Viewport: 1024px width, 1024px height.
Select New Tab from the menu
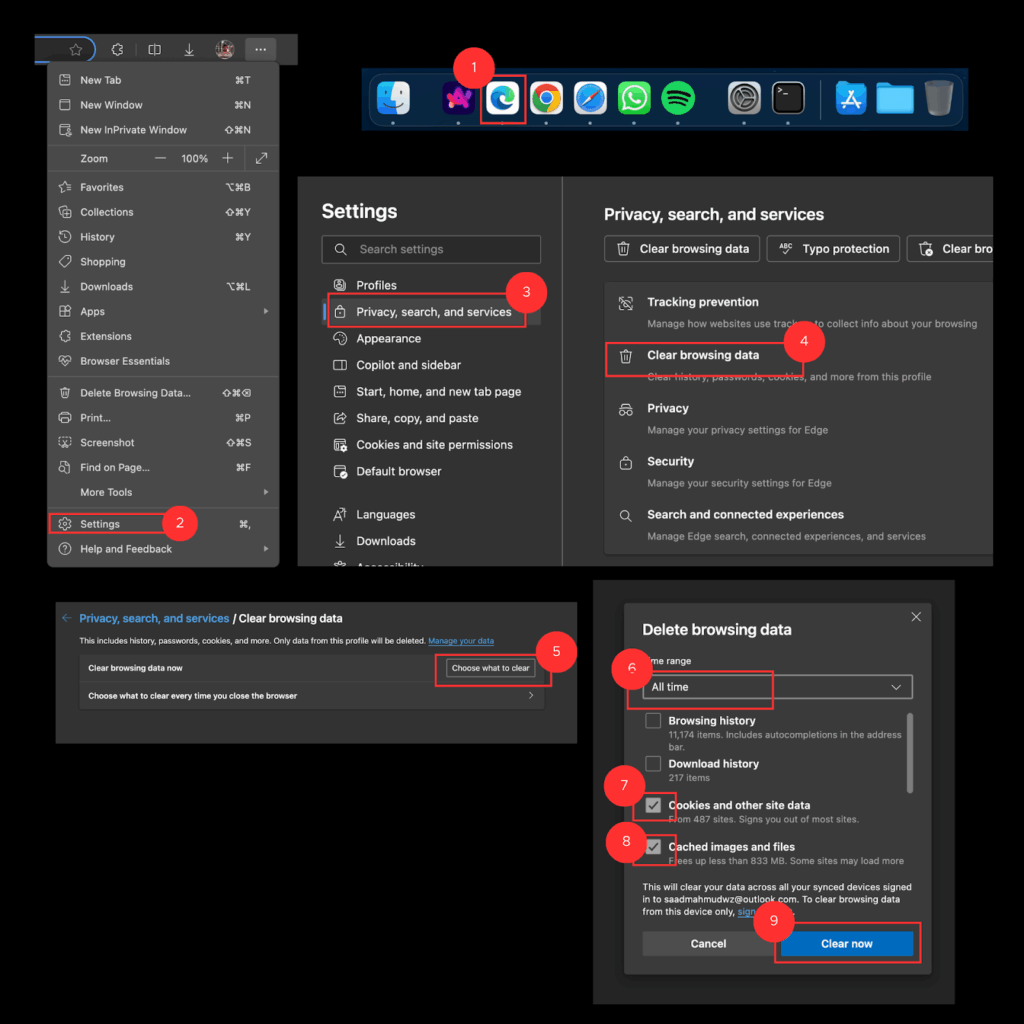(163, 80)
